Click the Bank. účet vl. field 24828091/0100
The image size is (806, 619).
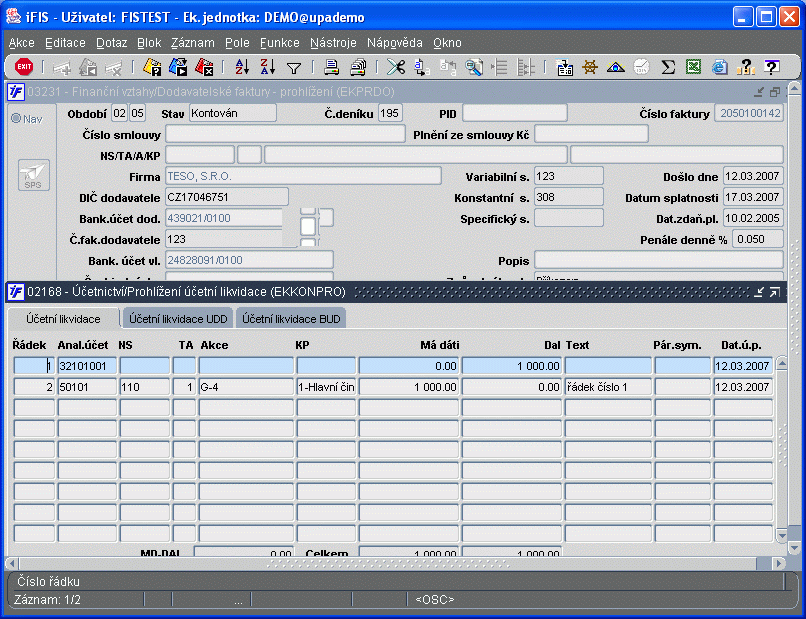tap(249, 260)
